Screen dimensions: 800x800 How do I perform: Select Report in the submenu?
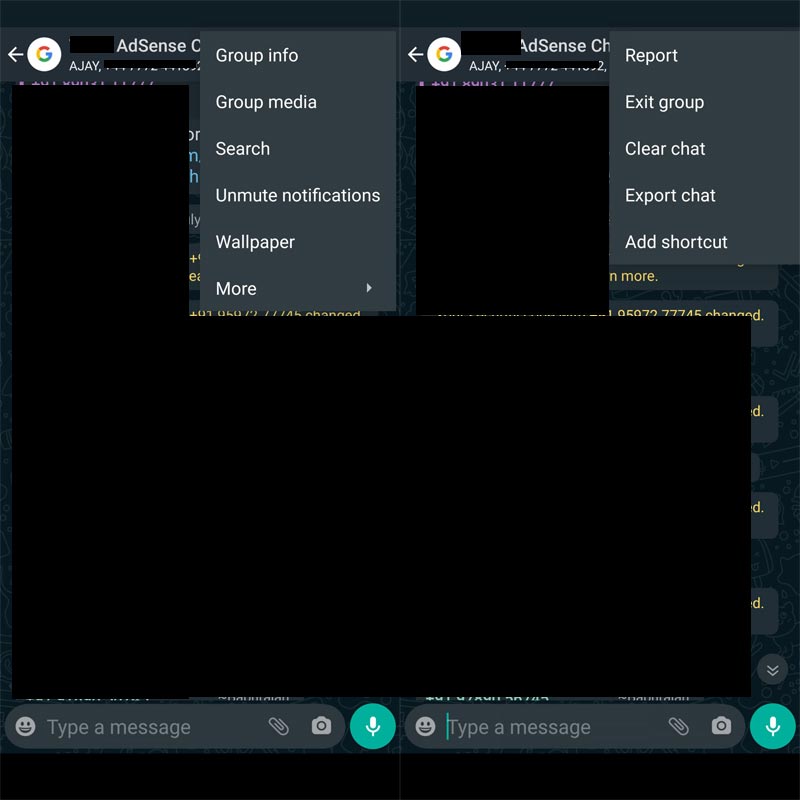pyautogui.click(x=705, y=55)
